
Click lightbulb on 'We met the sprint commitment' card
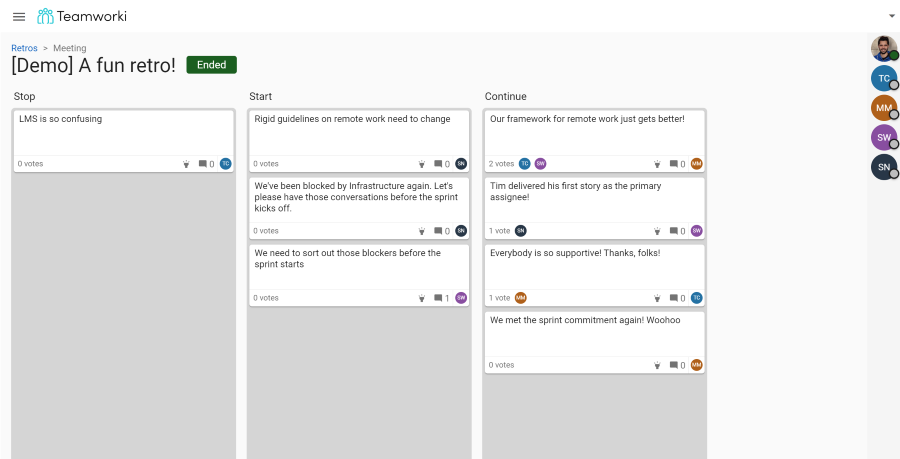[657, 365]
